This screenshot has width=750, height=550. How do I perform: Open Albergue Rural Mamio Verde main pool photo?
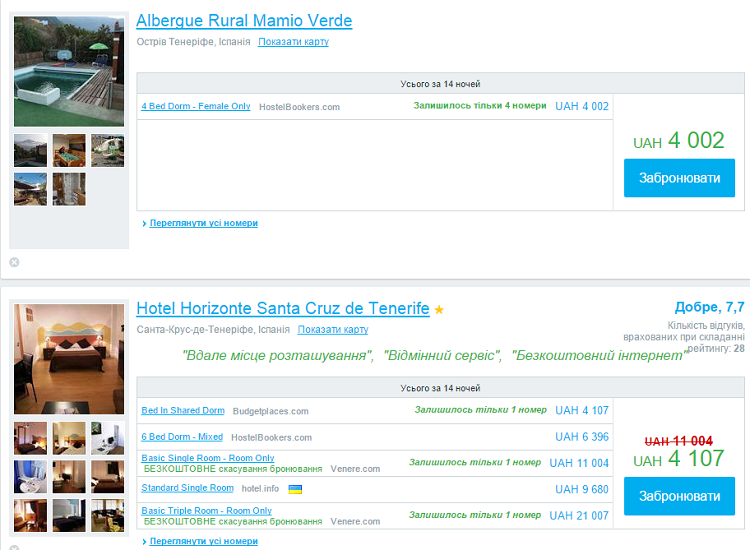coord(69,70)
